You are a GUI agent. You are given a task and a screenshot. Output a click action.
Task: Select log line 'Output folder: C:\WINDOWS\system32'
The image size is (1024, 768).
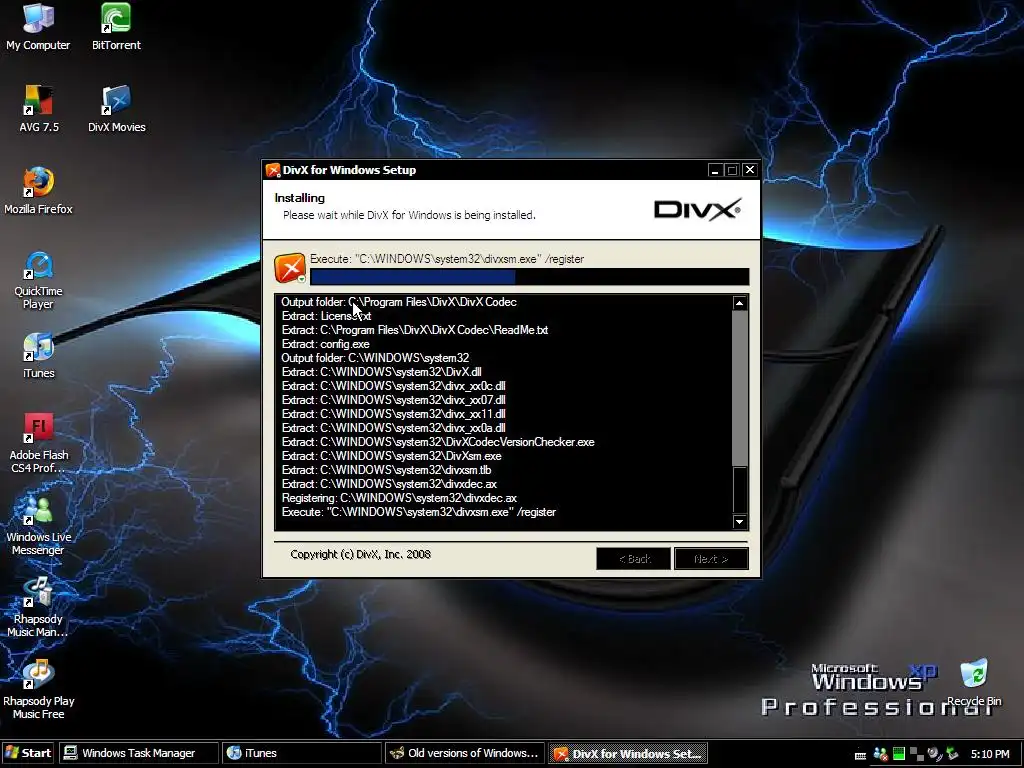[x=375, y=358]
